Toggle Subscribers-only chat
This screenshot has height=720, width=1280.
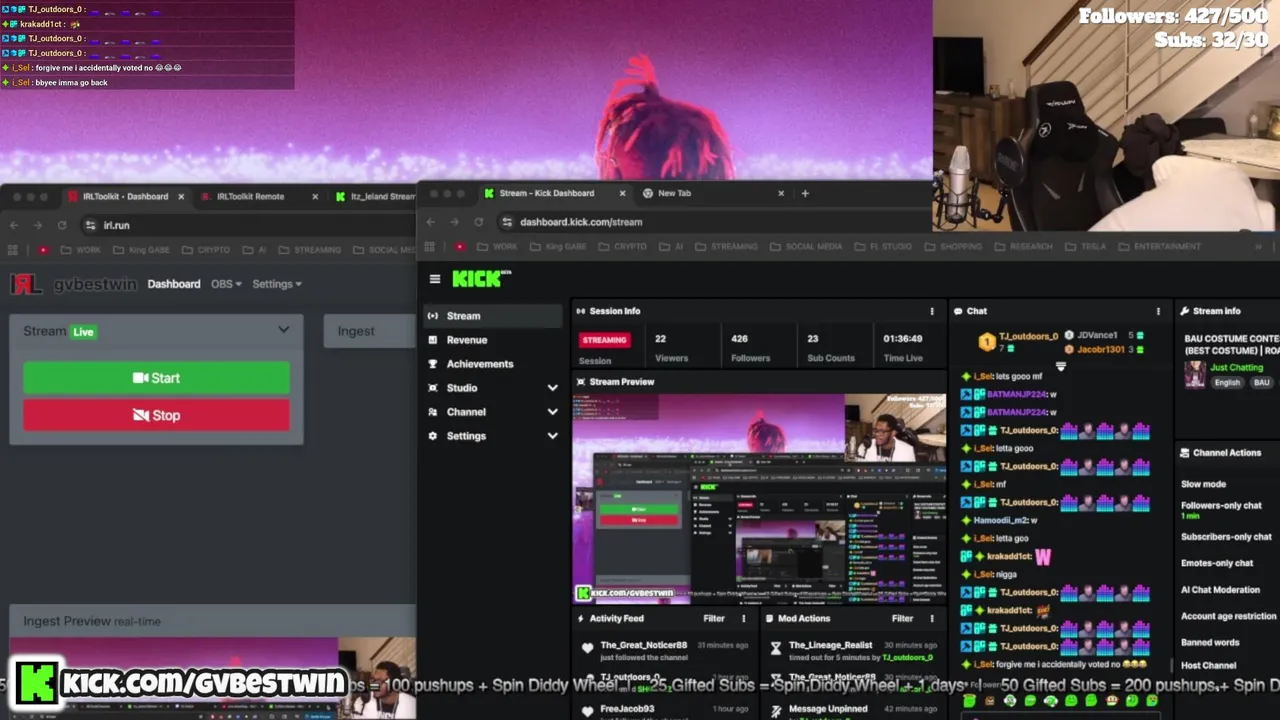(1226, 537)
